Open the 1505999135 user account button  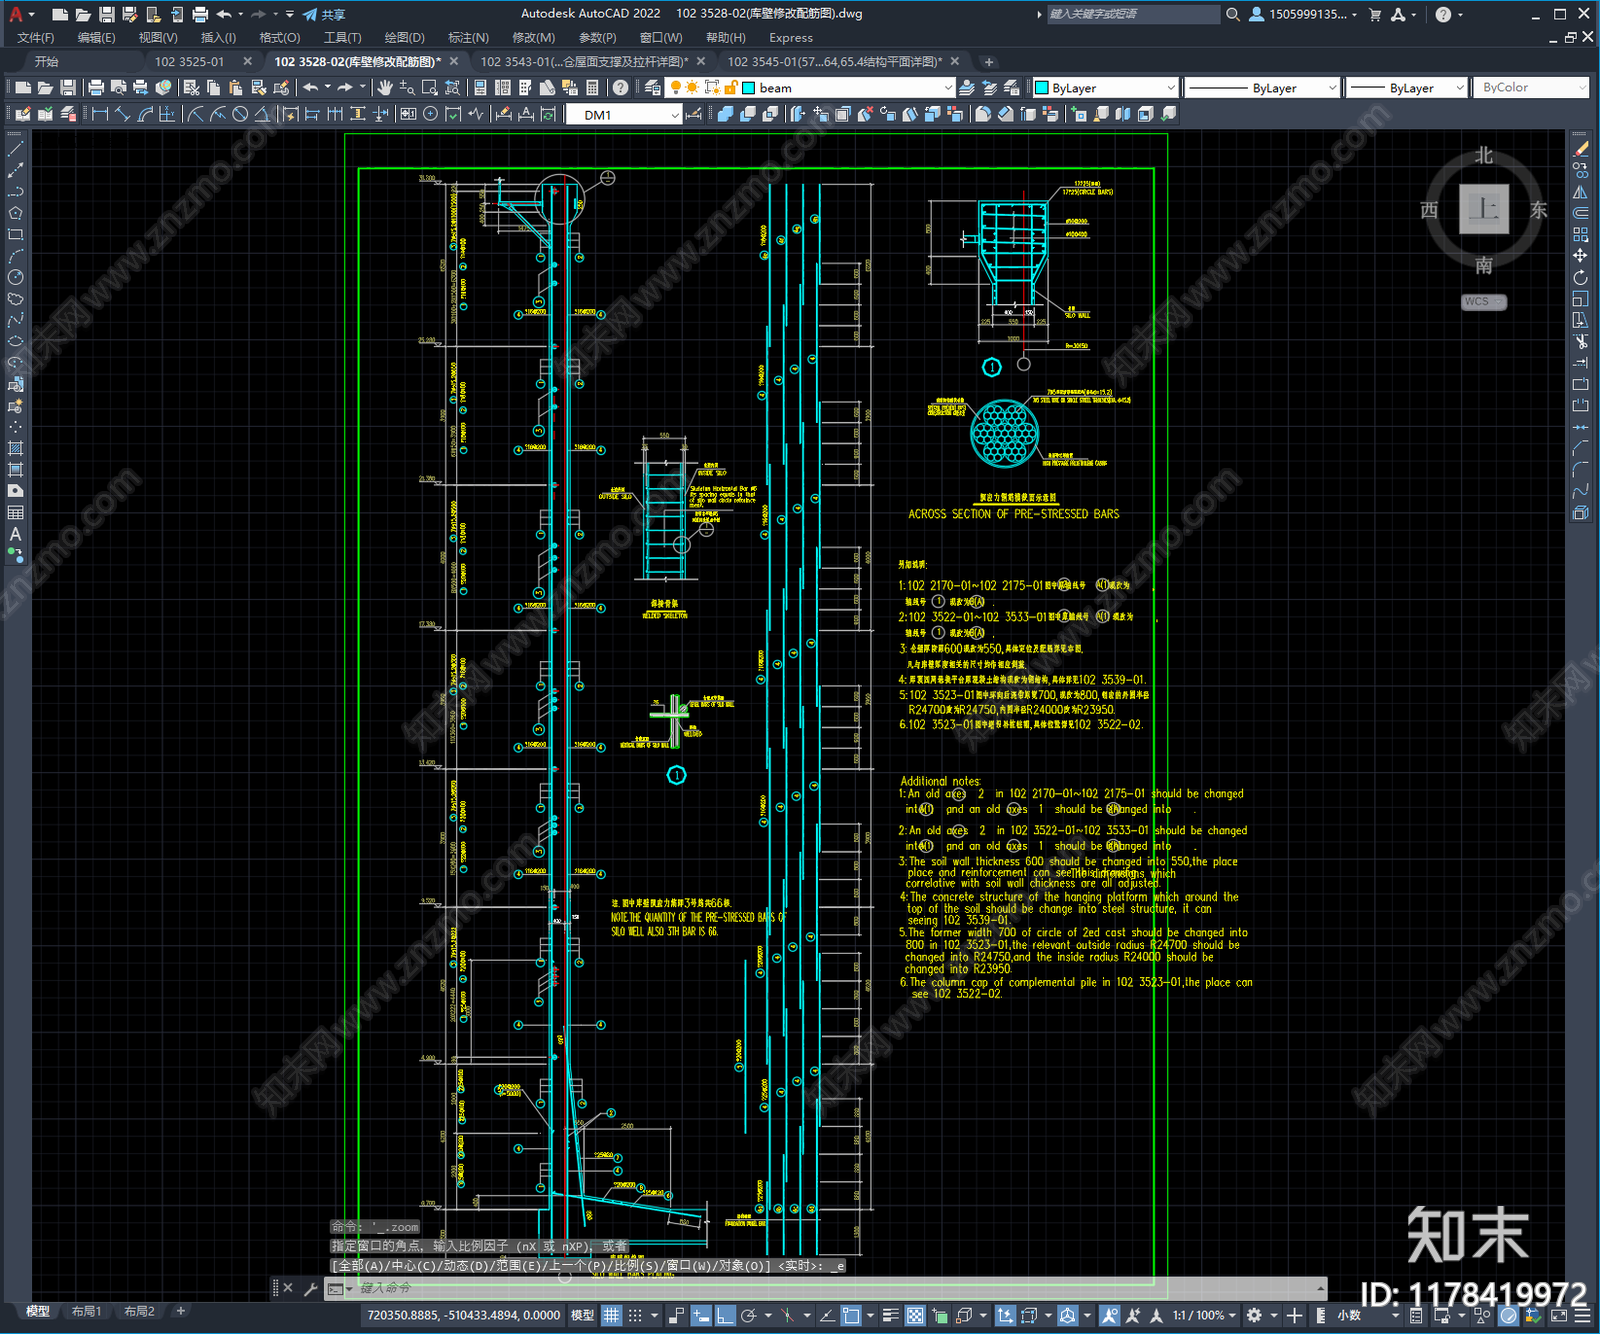point(1304,14)
